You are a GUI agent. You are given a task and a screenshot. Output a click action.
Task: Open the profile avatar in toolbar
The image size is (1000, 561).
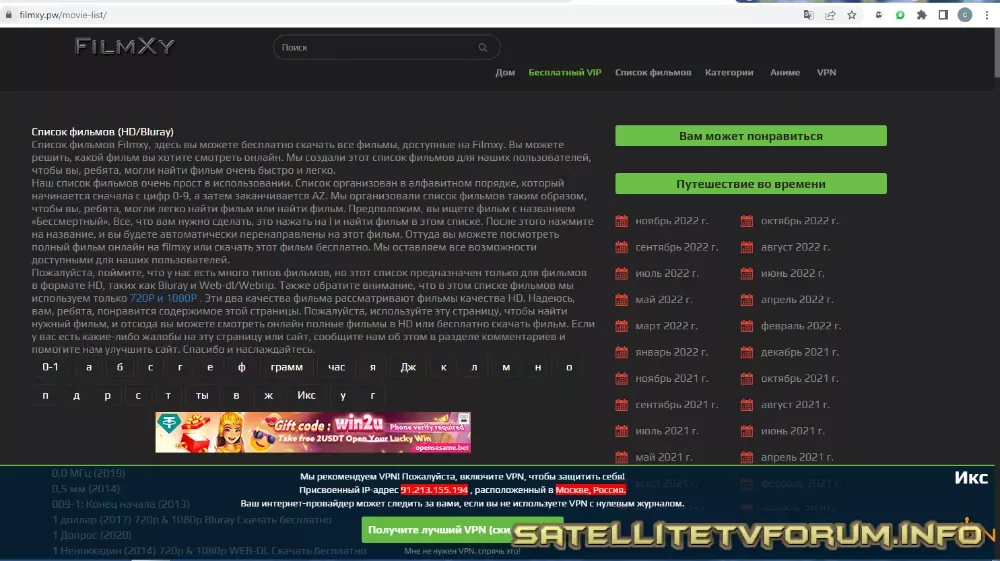click(965, 15)
